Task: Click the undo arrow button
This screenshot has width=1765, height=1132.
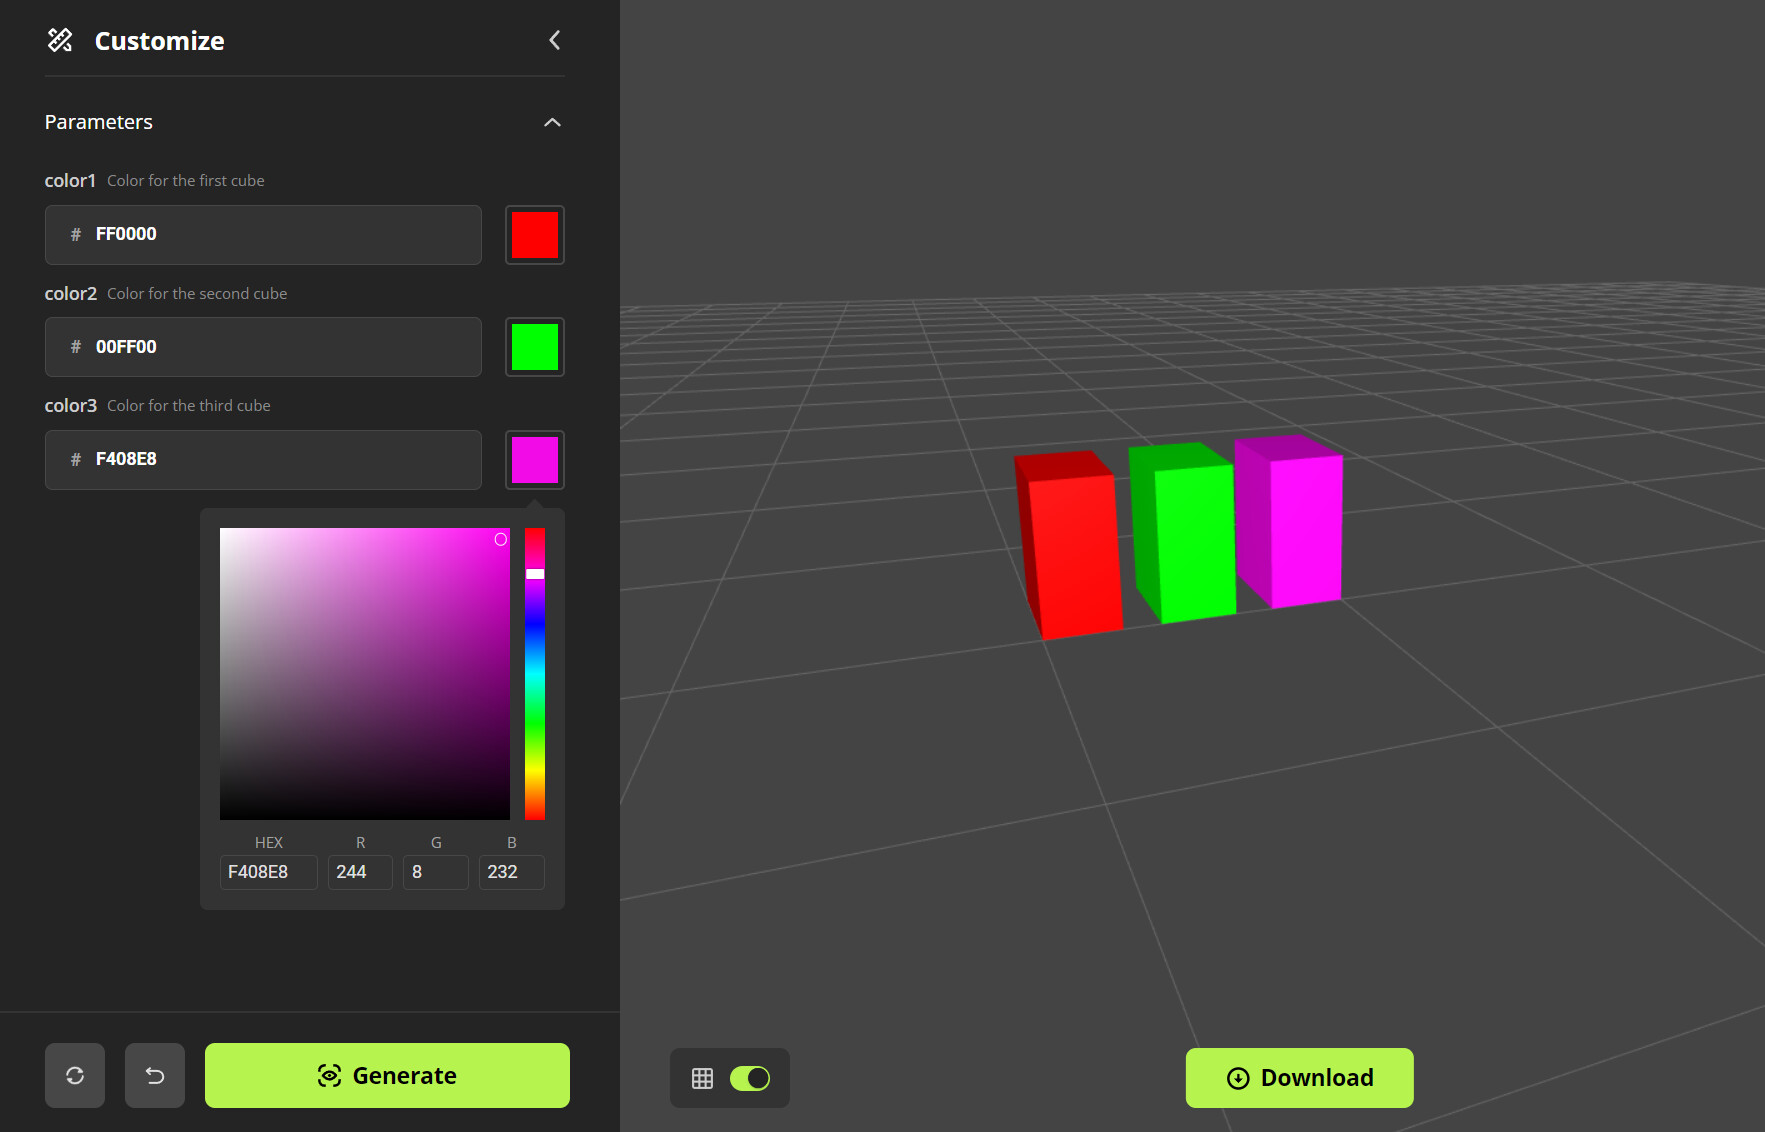Action: [x=155, y=1075]
